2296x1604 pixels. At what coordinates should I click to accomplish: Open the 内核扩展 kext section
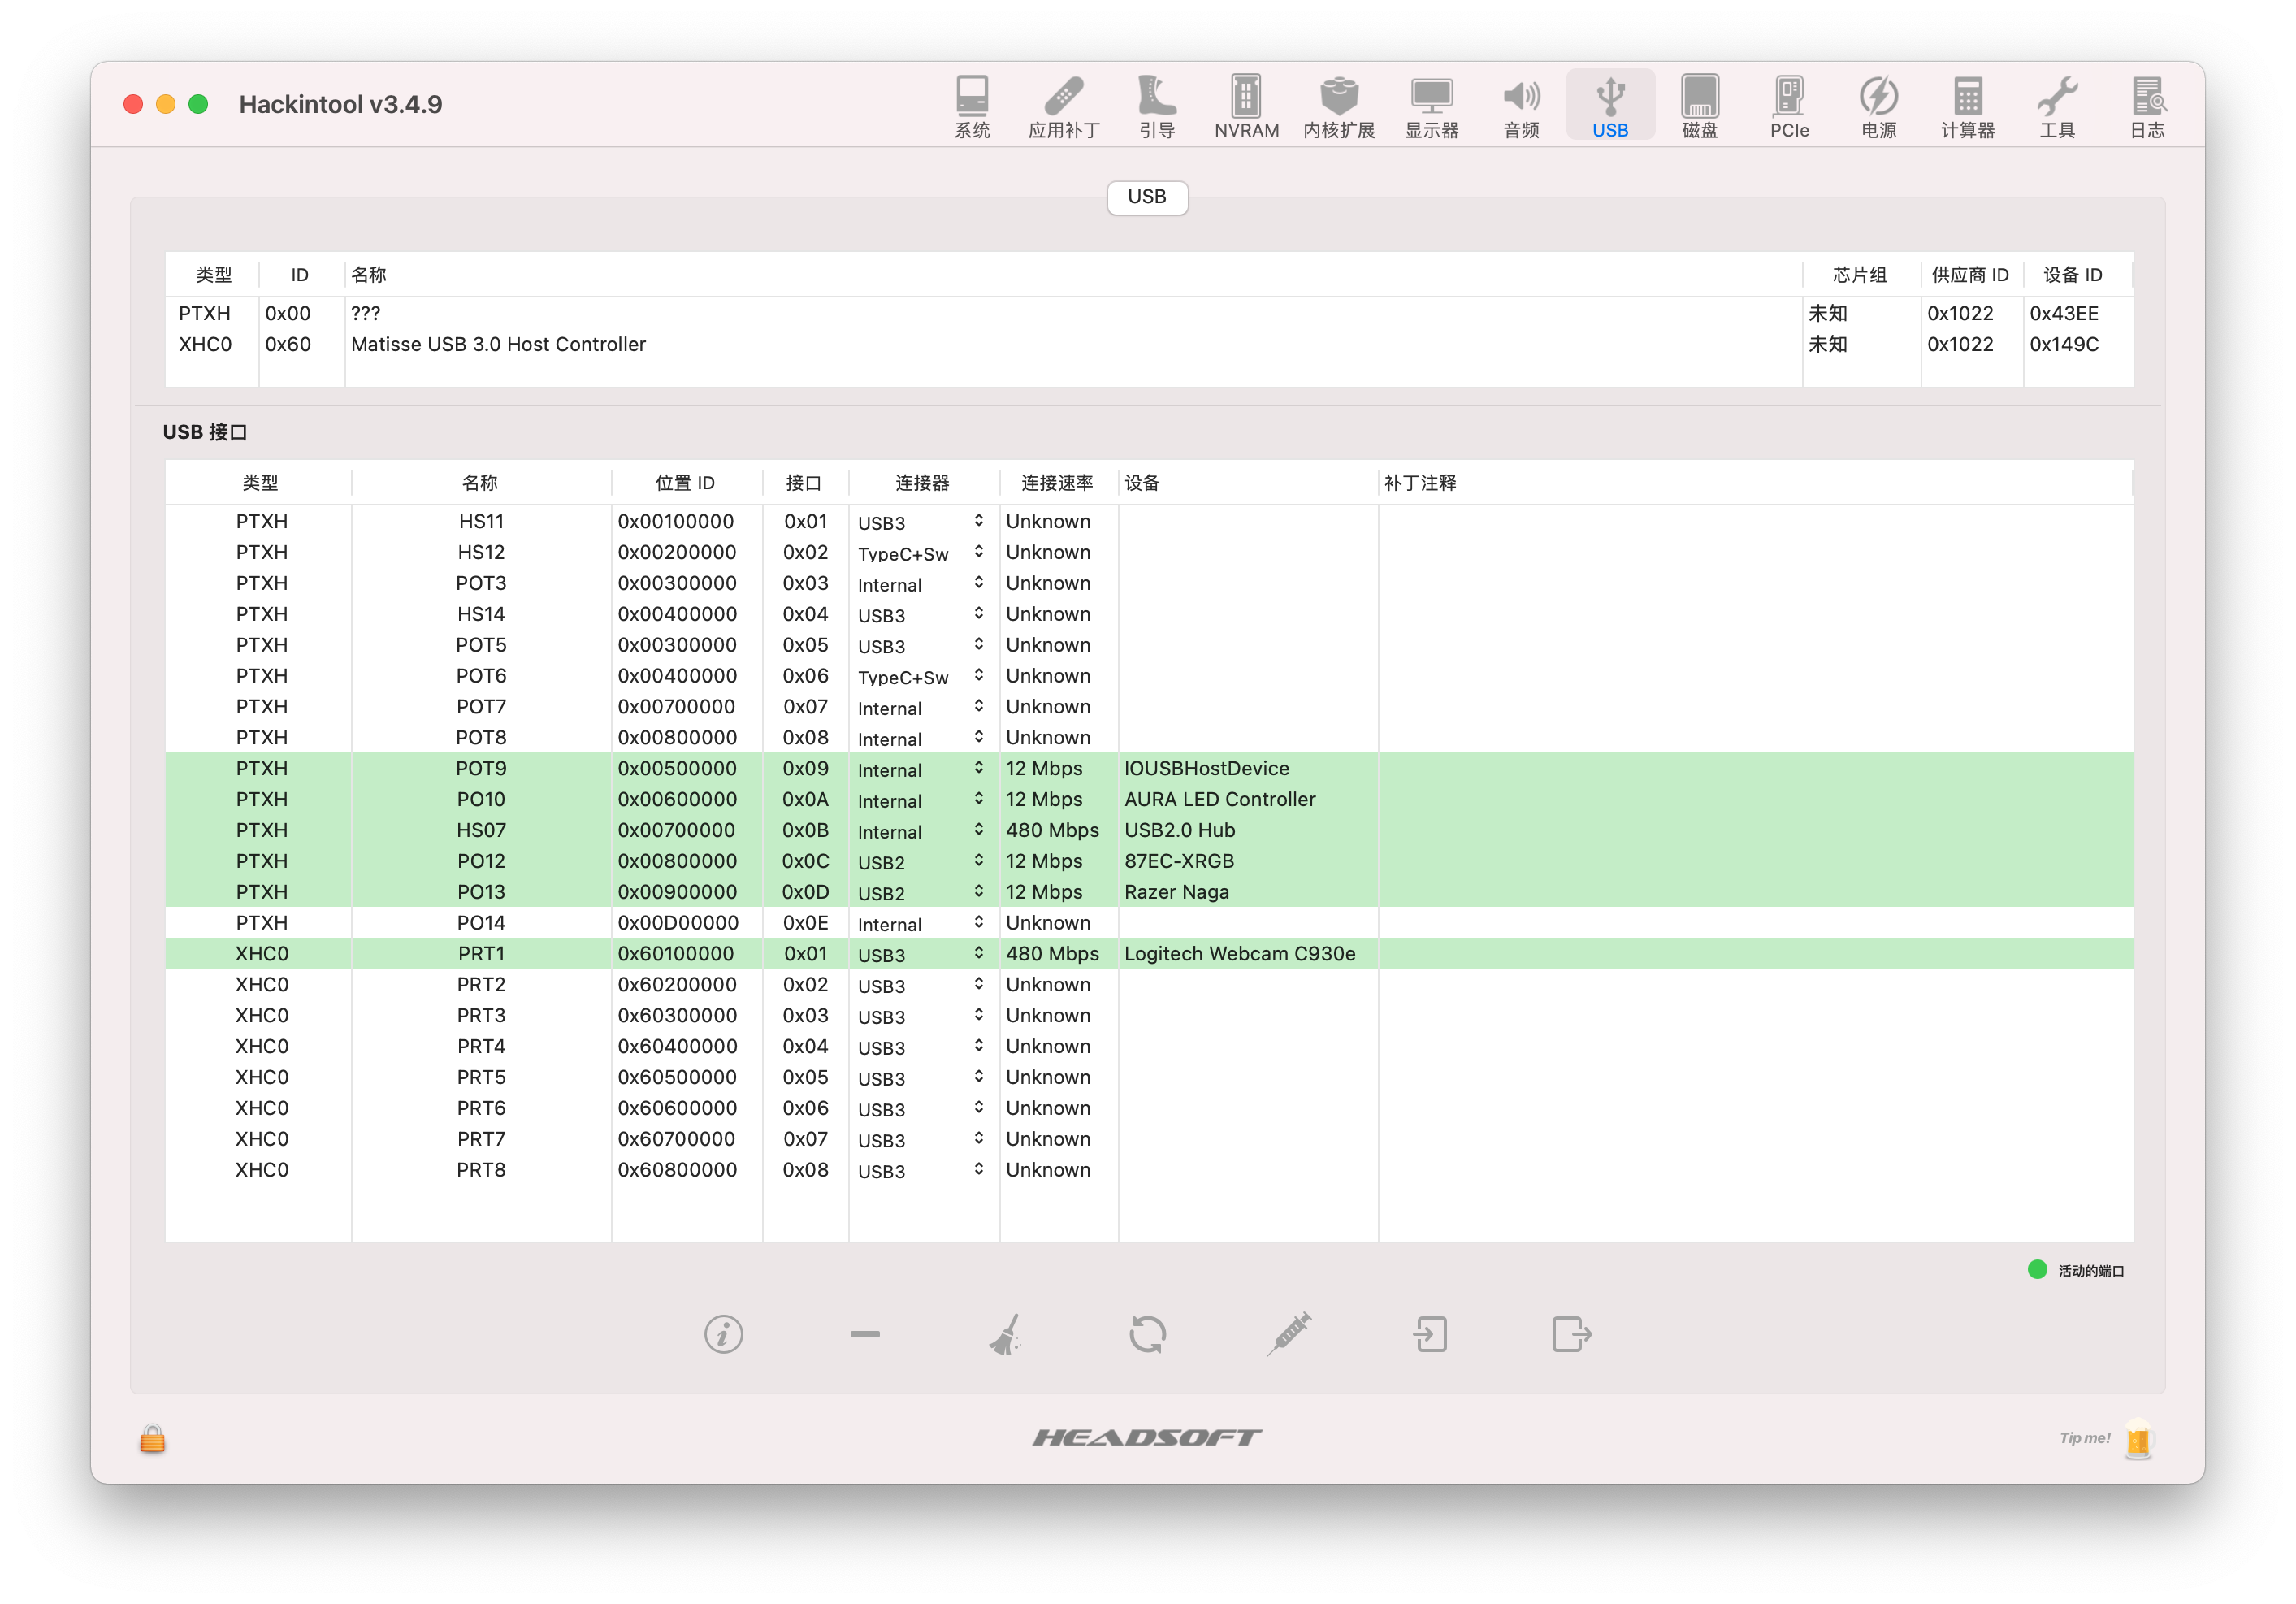tap(1339, 106)
